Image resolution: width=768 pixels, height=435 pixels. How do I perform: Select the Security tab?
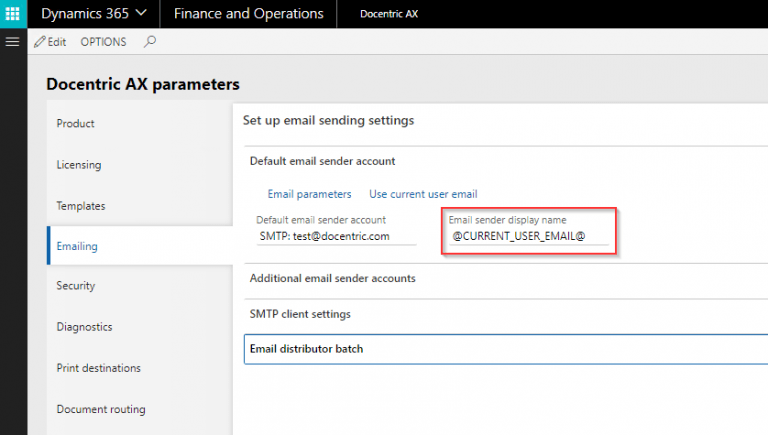click(140, 286)
